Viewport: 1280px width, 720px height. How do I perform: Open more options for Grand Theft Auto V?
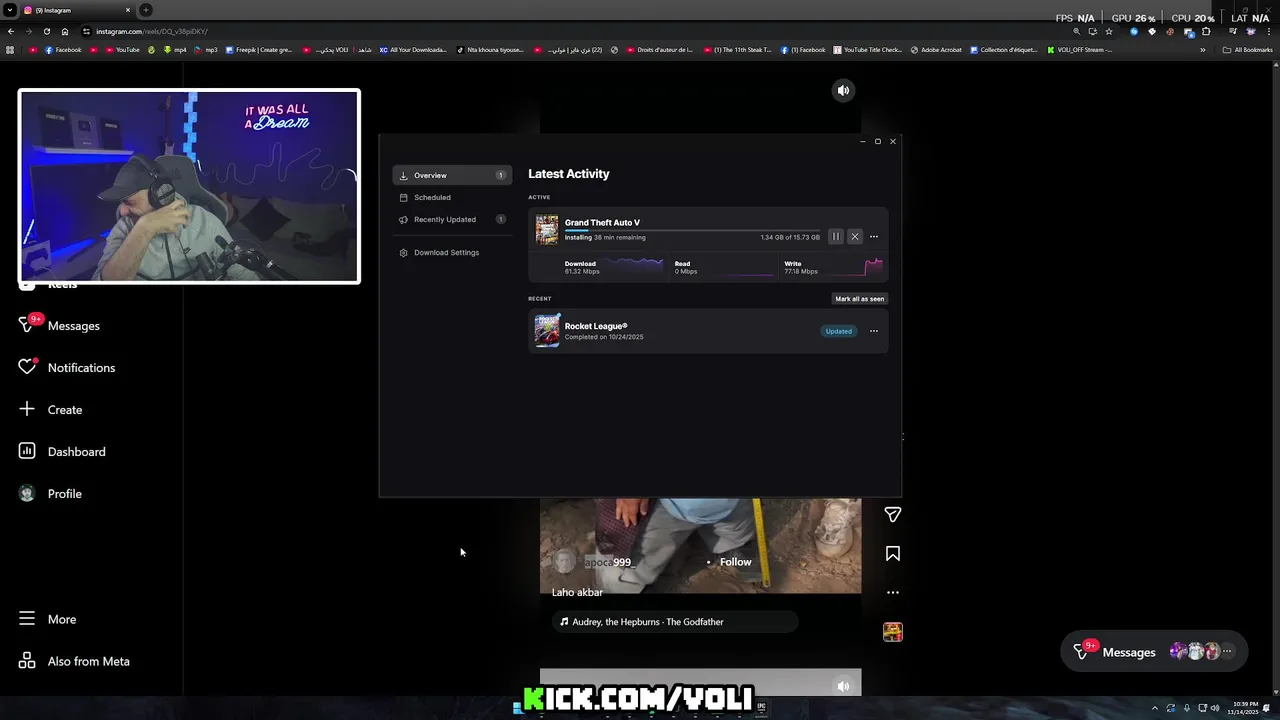pyautogui.click(x=874, y=237)
